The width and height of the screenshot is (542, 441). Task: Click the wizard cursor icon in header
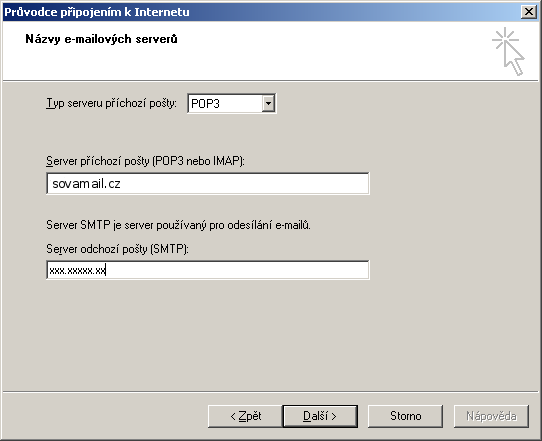coord(508,51)
